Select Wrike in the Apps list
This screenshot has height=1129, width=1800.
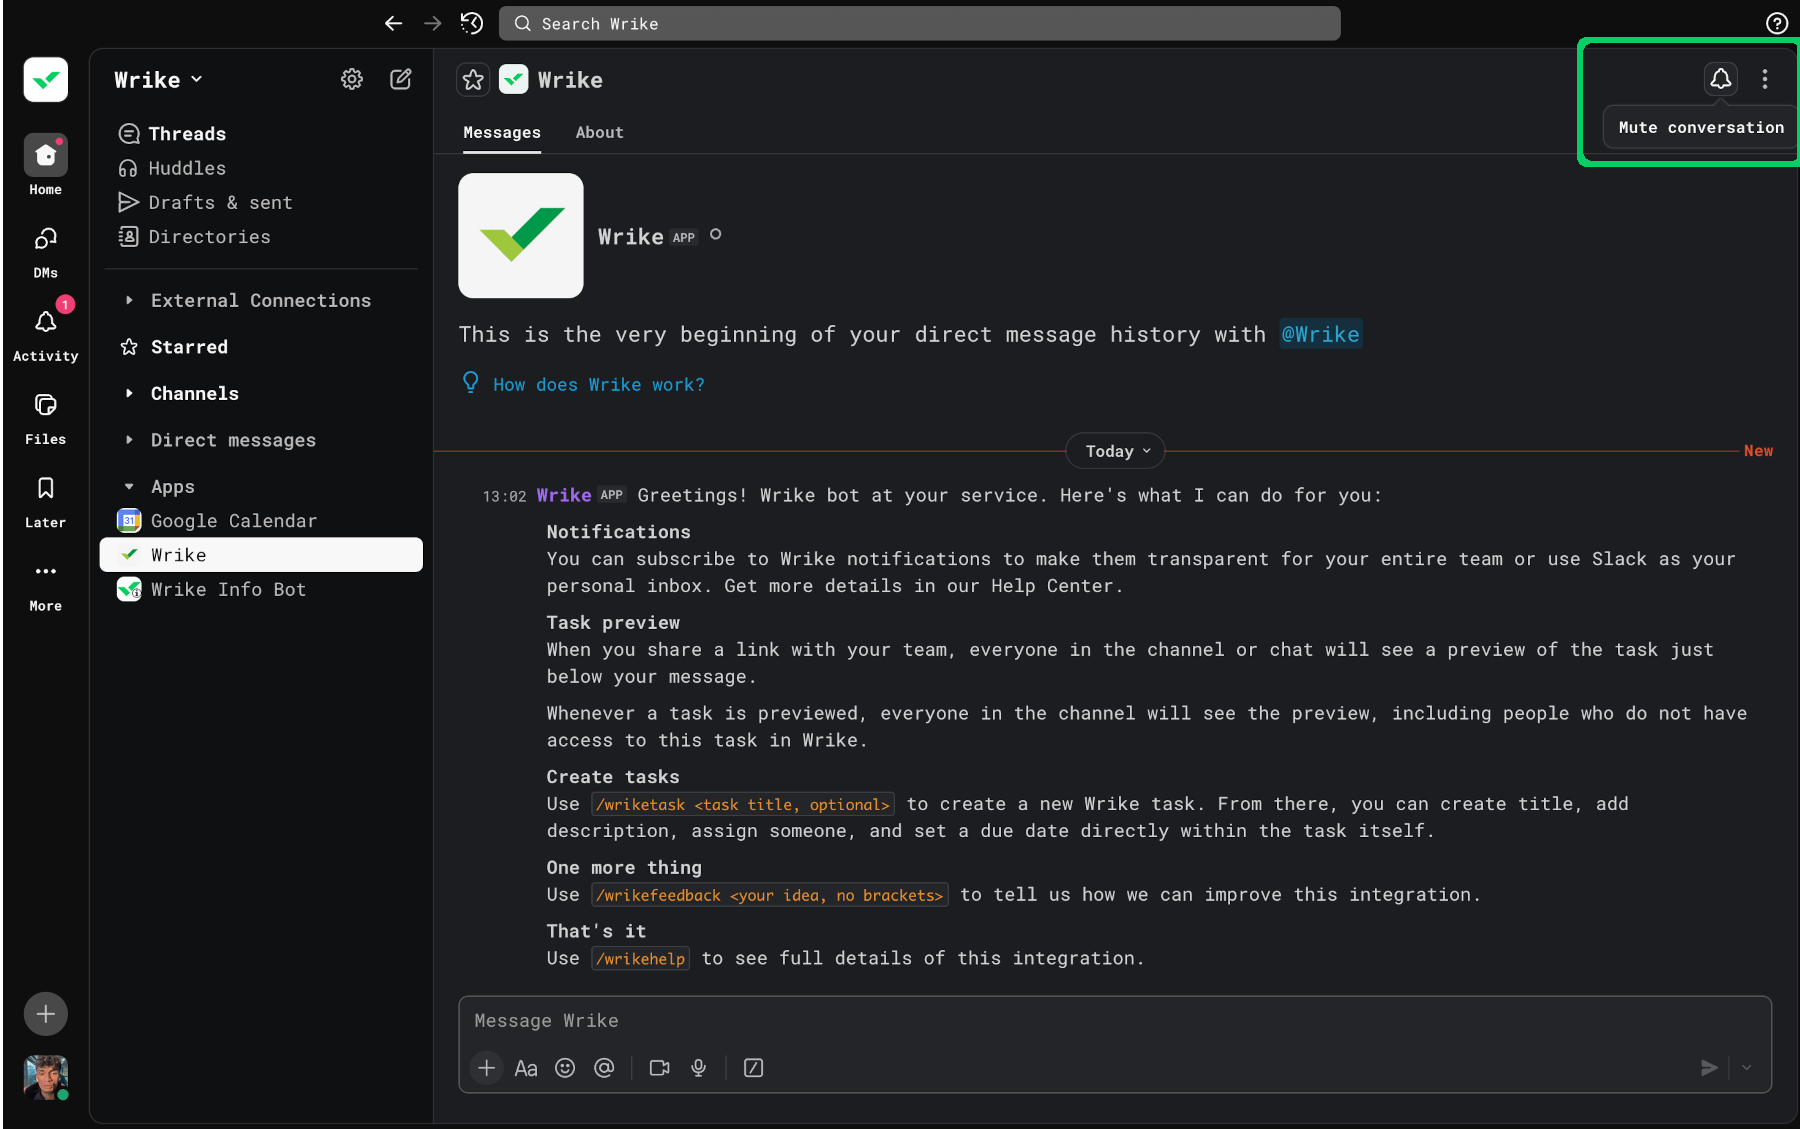coord(178,554)
